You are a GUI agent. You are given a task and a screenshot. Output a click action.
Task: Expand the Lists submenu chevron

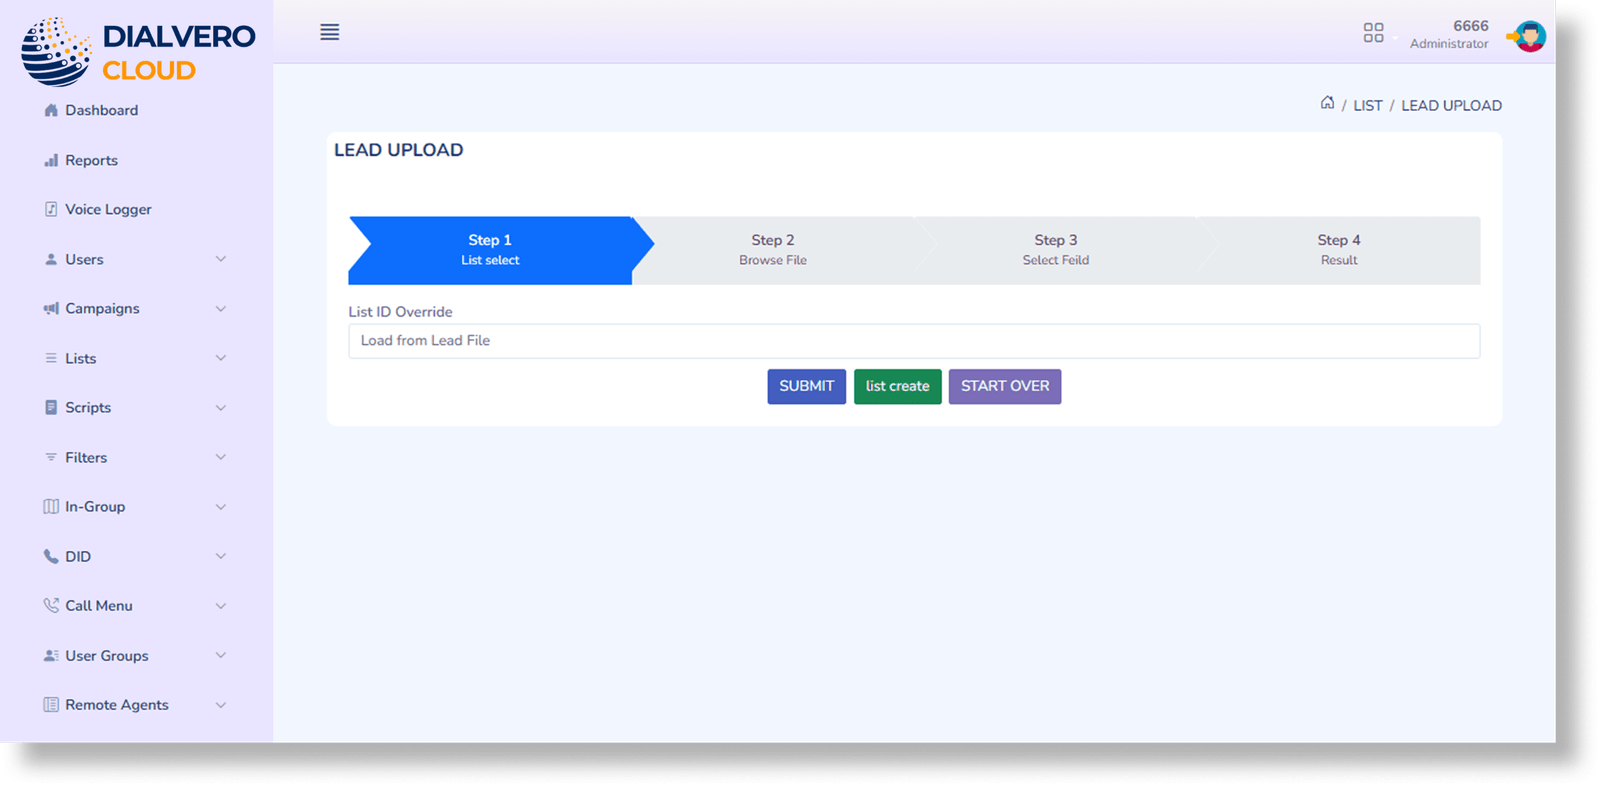[x=221, y=358]
